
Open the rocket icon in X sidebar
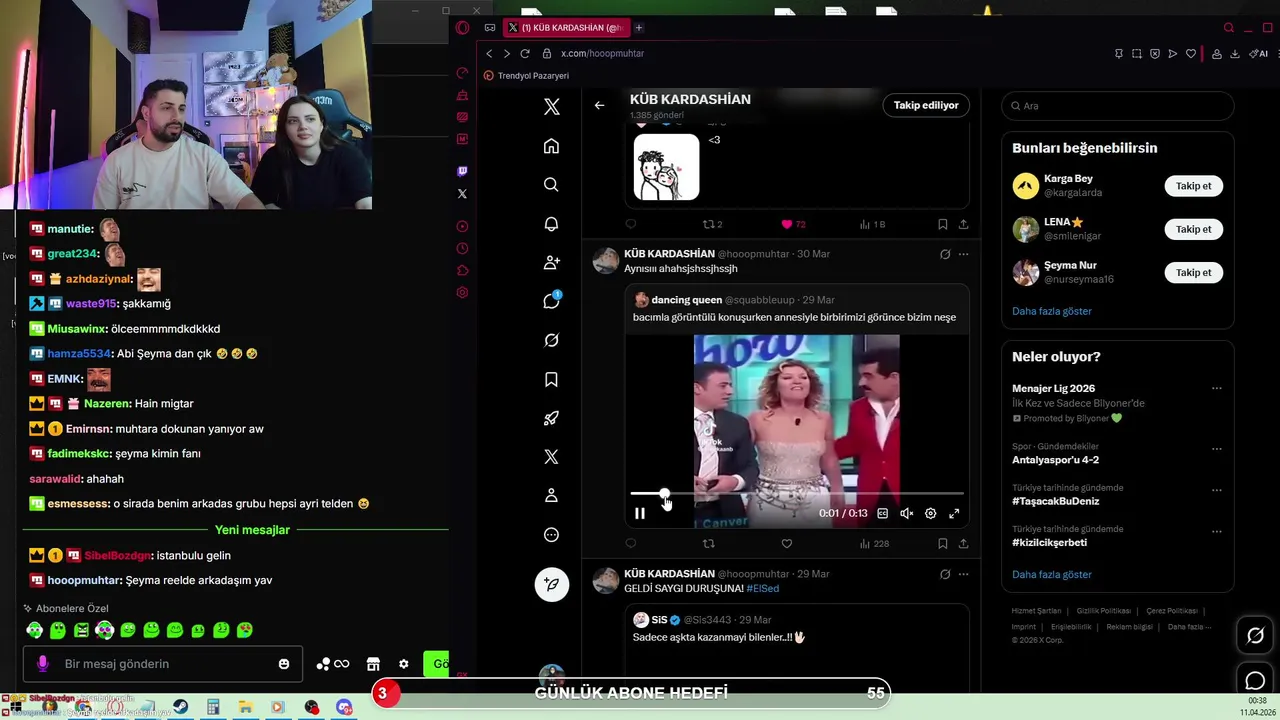click(551, 418)
